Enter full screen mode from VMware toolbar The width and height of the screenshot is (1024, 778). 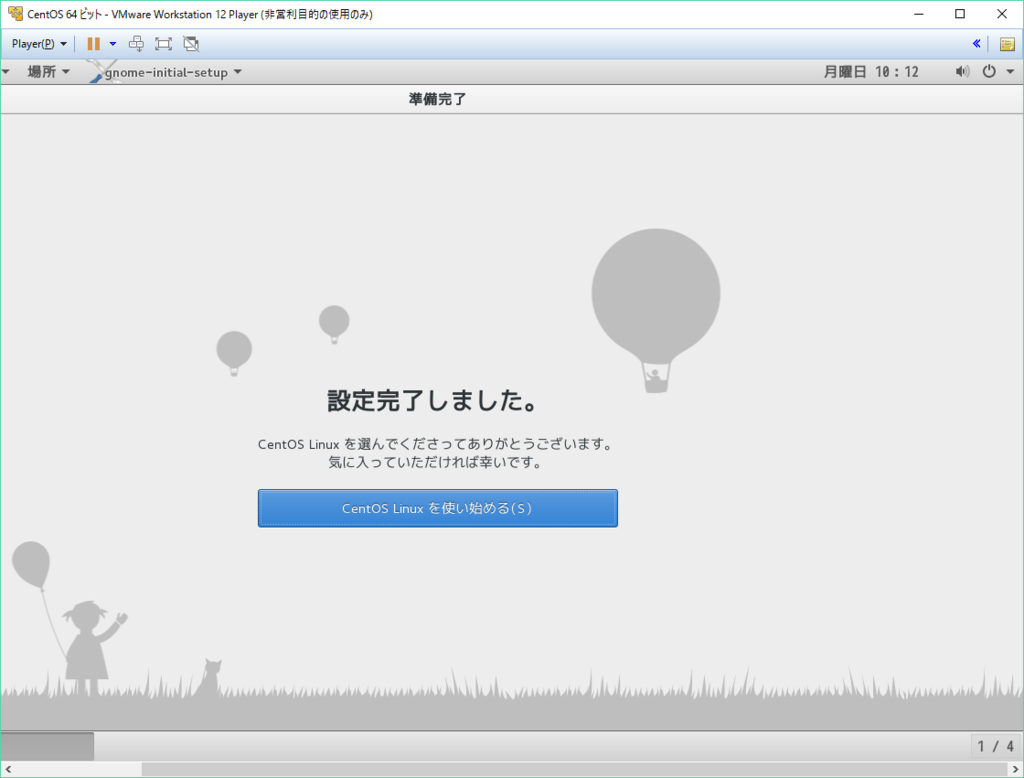[x=162, y=43]
